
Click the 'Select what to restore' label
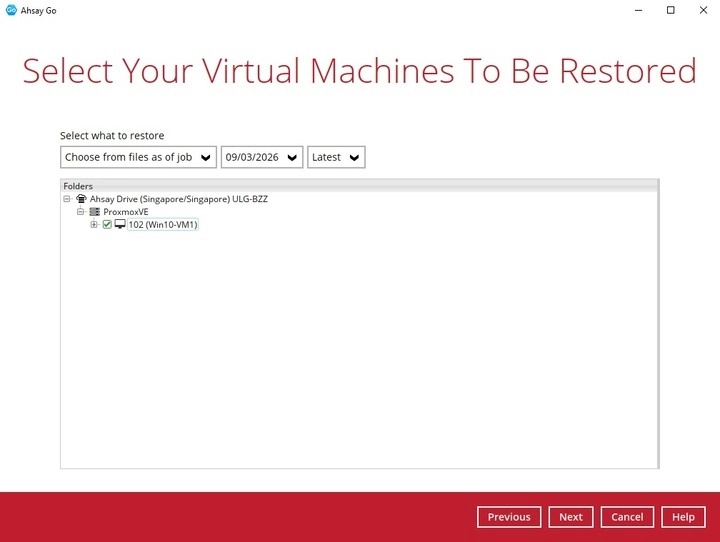(112, 136)
